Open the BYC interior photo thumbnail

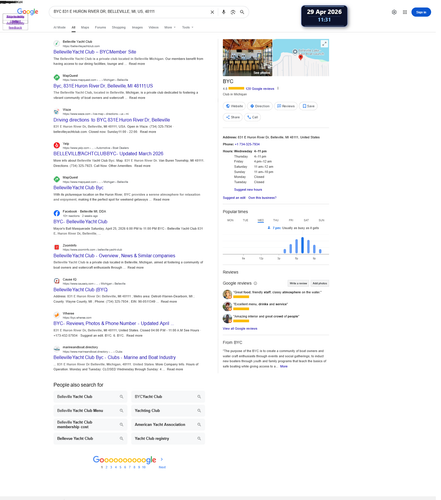coord(247,57)
